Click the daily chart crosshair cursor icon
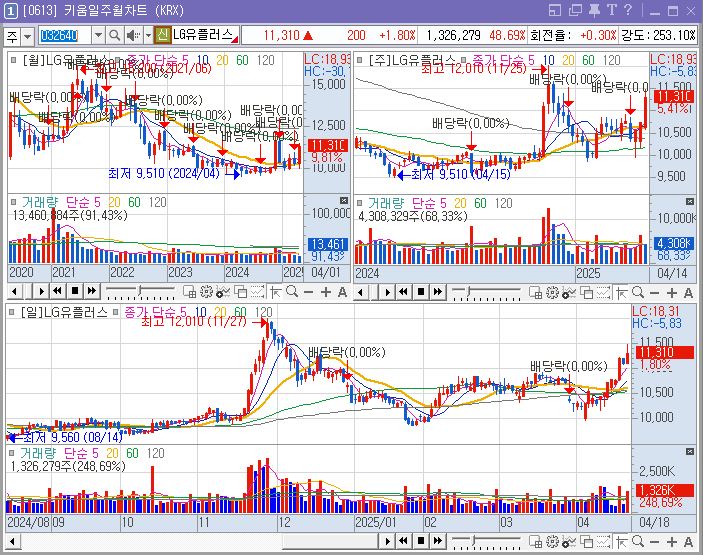This screenshot has height=555, width=703. click(621, 542)
